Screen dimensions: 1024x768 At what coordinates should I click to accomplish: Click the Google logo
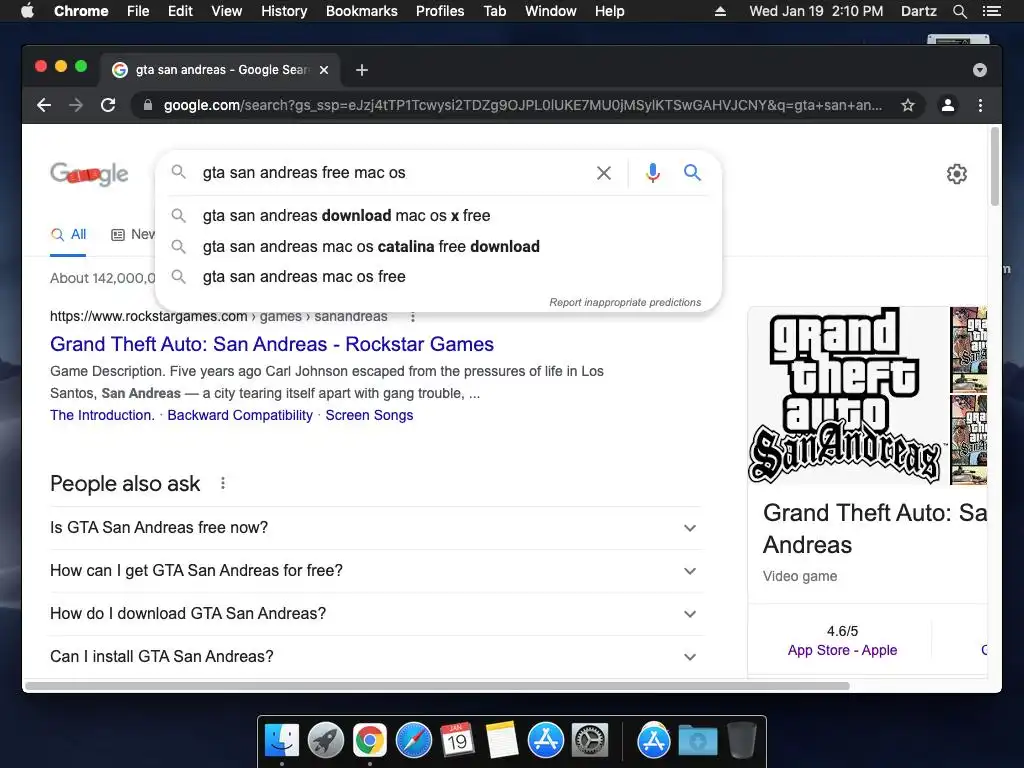[x=89, y=174]
